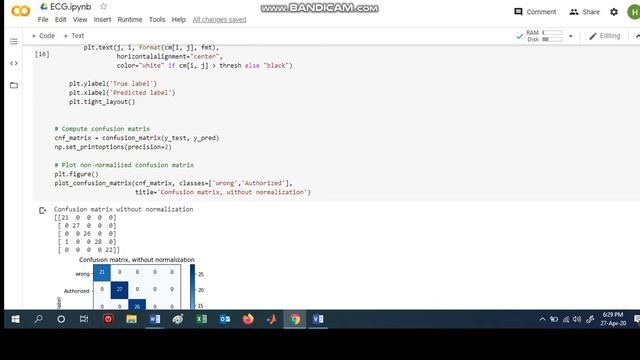The height and width of the screenshot is (360, 640).
Task: Click the cell output options icon
Action: [x=42, y=211]
